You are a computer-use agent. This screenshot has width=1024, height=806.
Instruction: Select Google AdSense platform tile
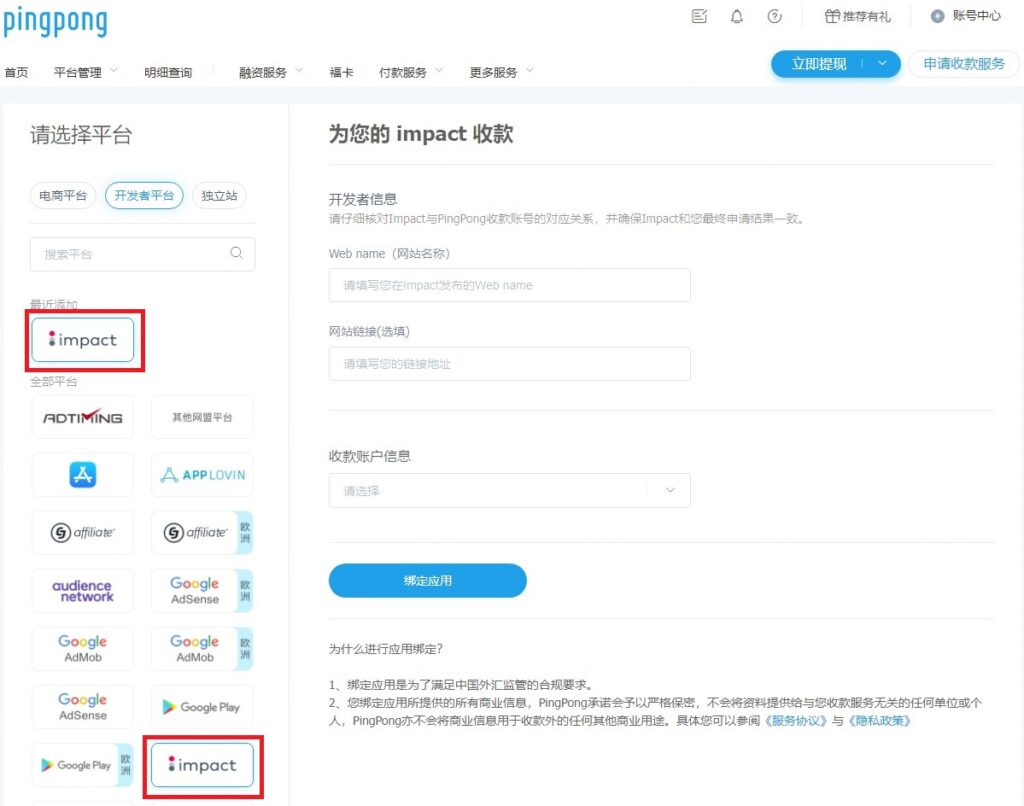[x=83, y=707]
